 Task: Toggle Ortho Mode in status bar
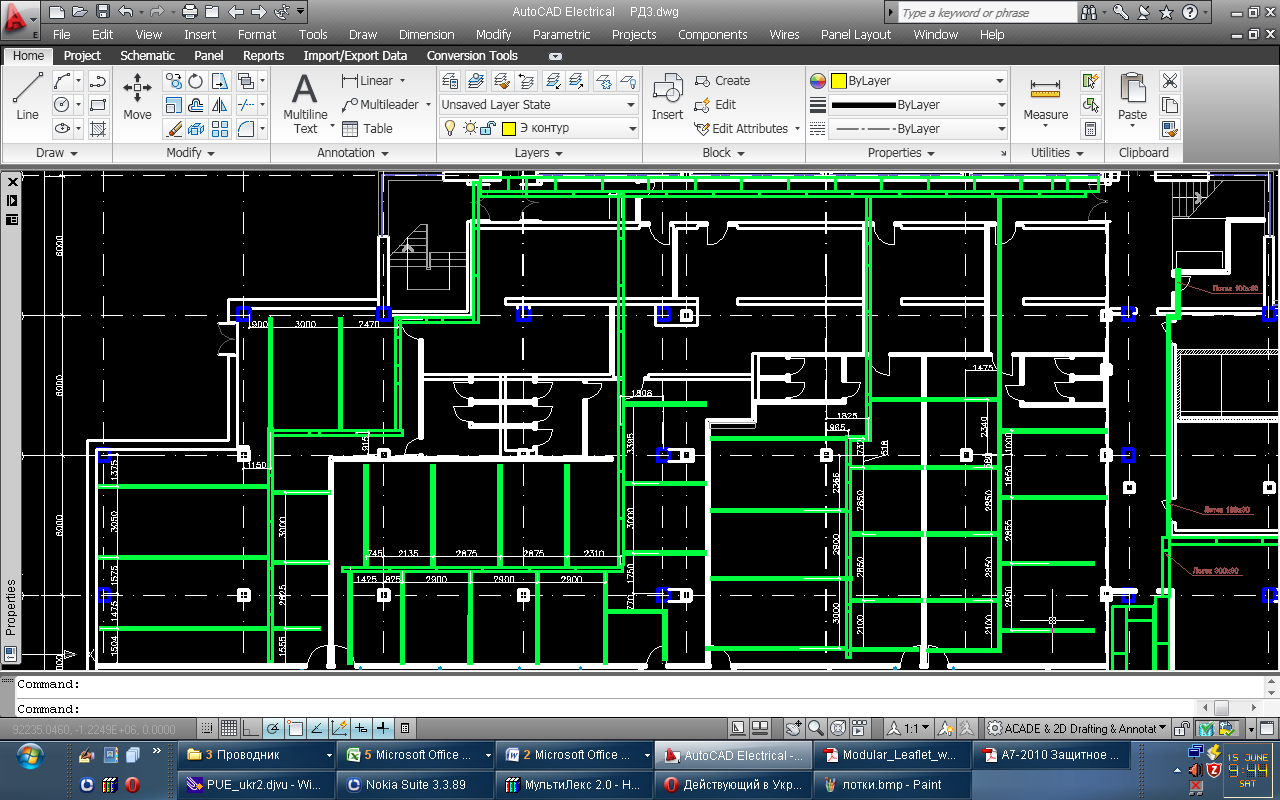250,728
